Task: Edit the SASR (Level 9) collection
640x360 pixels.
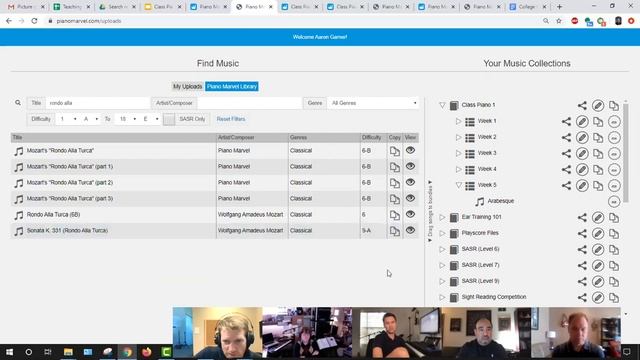Action: tap(598, 282)
